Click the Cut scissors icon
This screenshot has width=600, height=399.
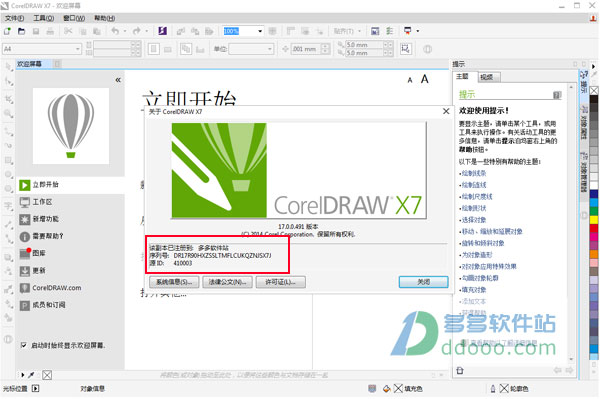click(68, 31)
